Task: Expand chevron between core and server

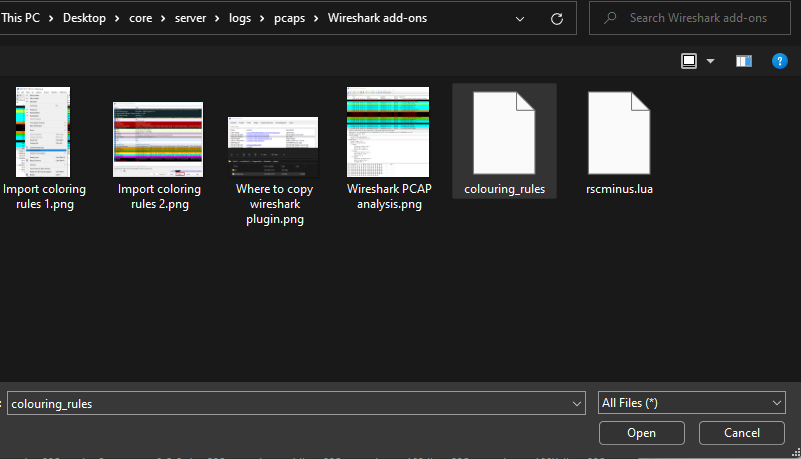Action: pyautogui.click(x=163, y=19)
